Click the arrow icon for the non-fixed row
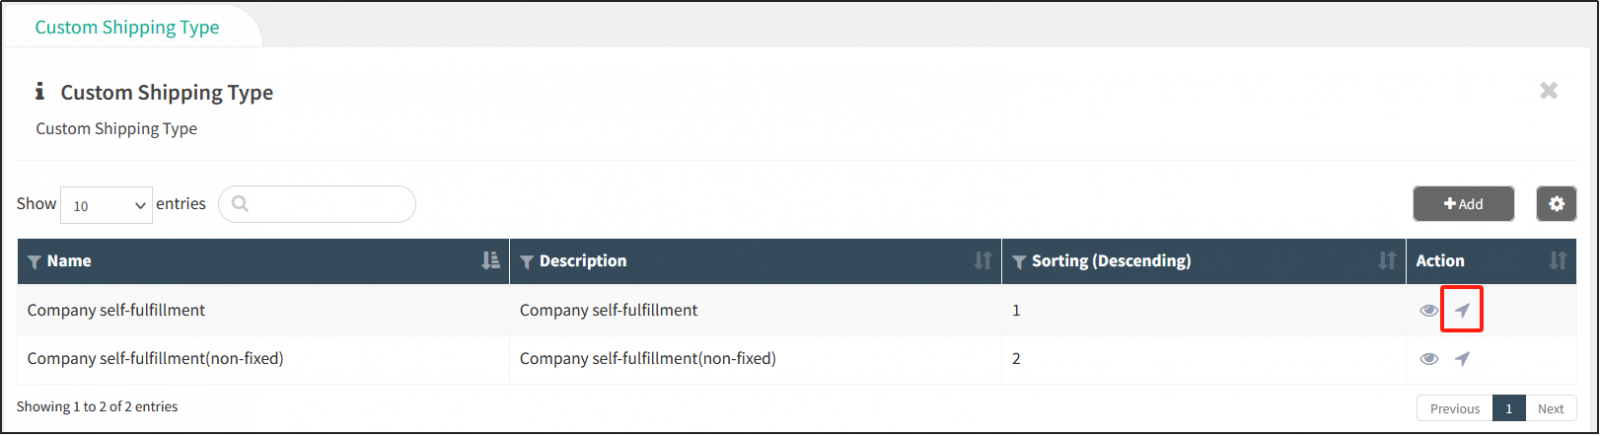This screenshot has width=1600, height=436. point(1462,359)
